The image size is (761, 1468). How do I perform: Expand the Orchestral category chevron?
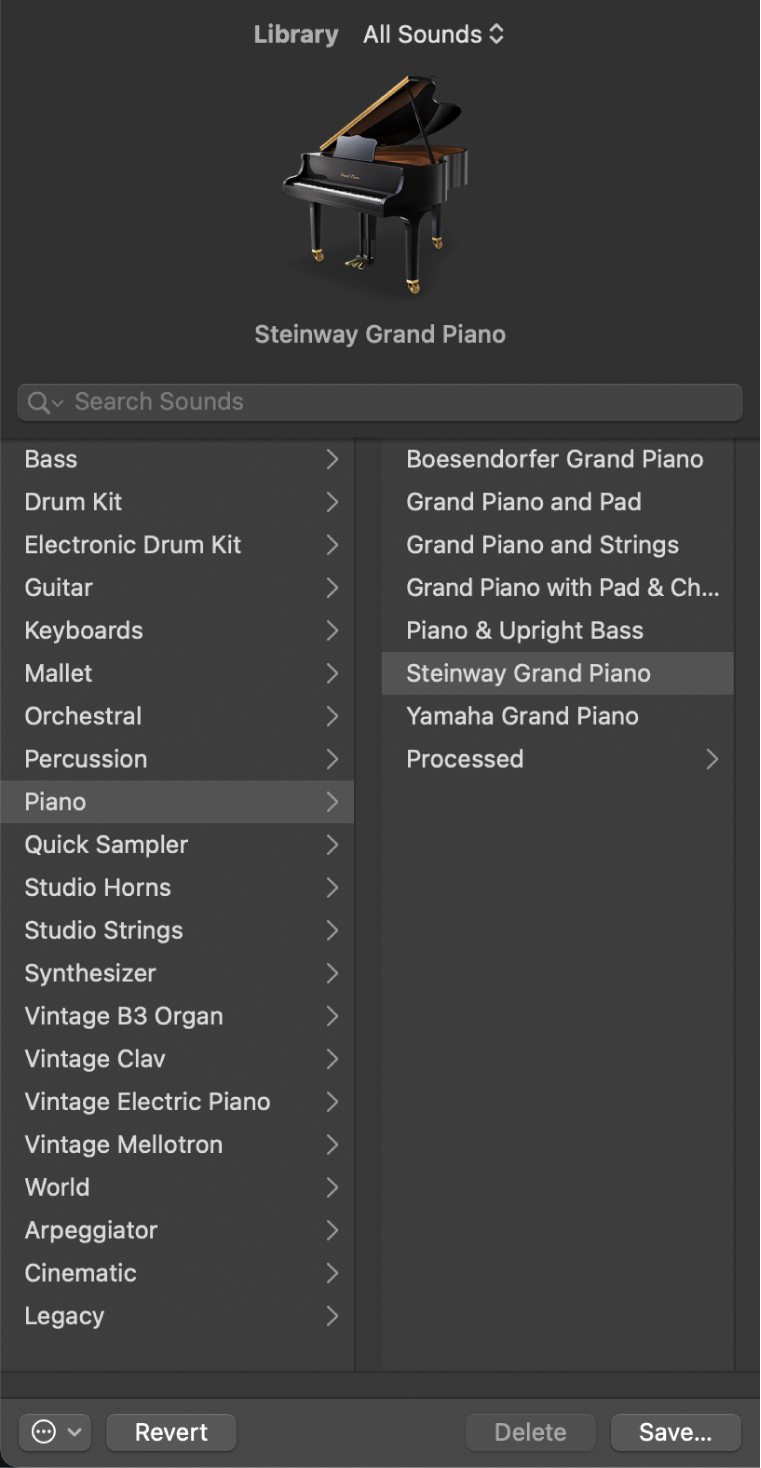tap(332, 717)
